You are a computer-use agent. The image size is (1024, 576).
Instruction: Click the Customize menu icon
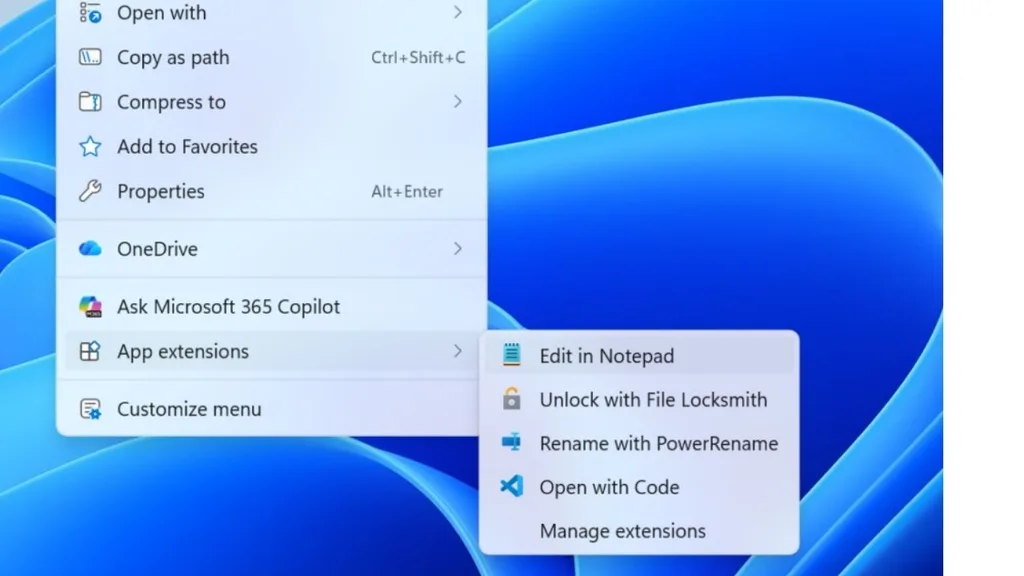pos(90,409)
